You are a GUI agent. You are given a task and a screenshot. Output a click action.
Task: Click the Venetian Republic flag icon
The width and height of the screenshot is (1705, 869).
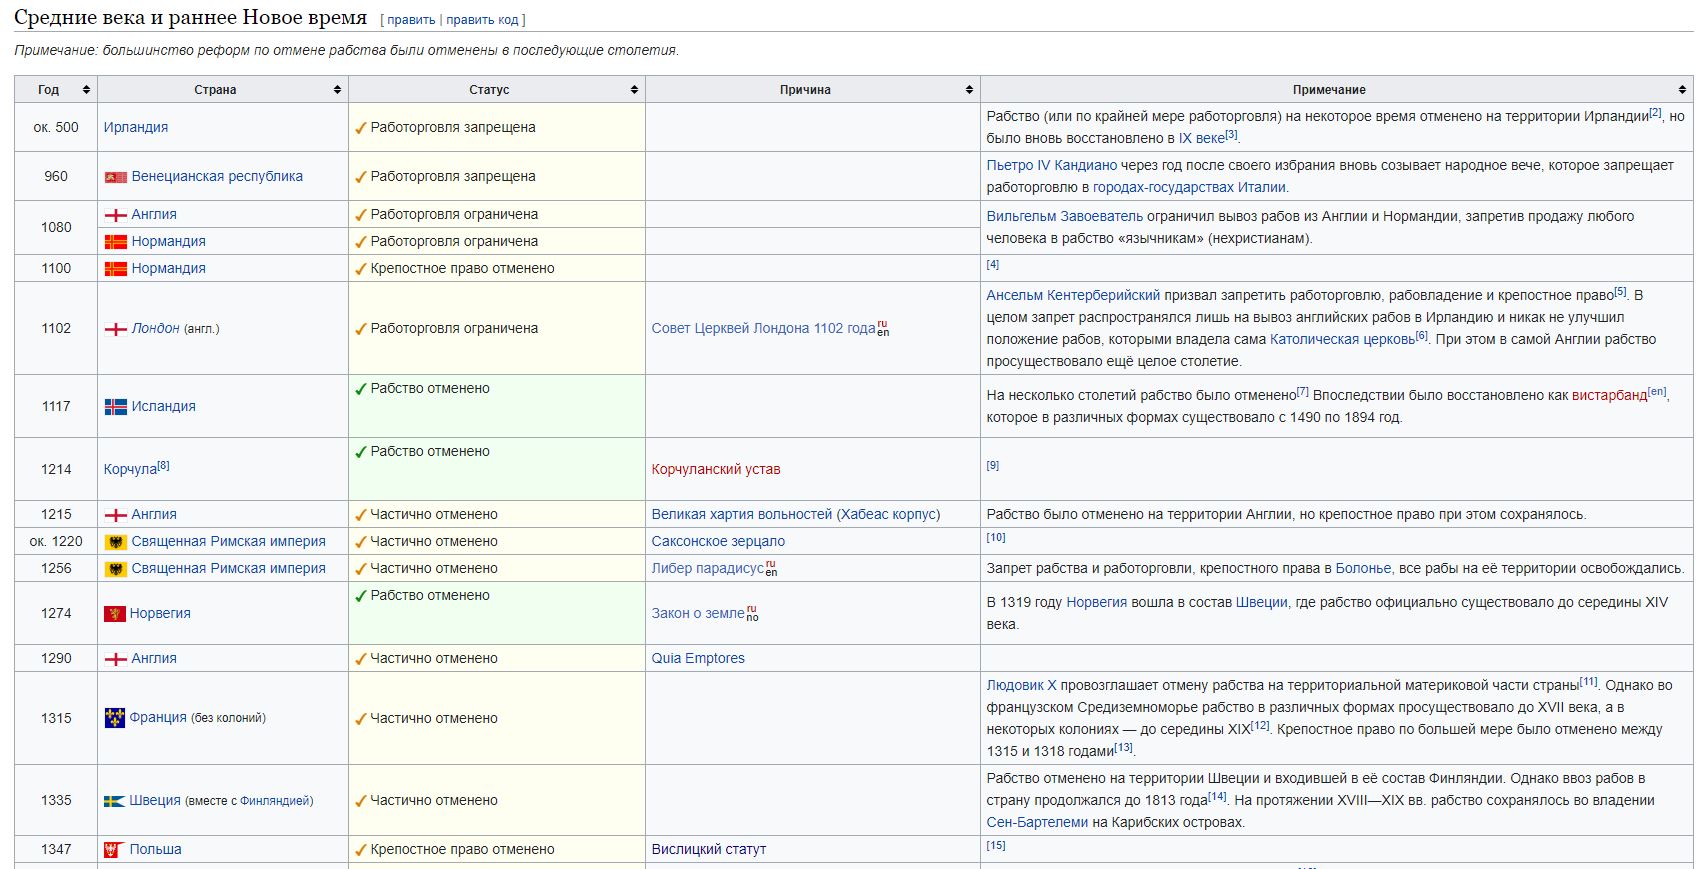pyautogui.click(x=116, y=177)
